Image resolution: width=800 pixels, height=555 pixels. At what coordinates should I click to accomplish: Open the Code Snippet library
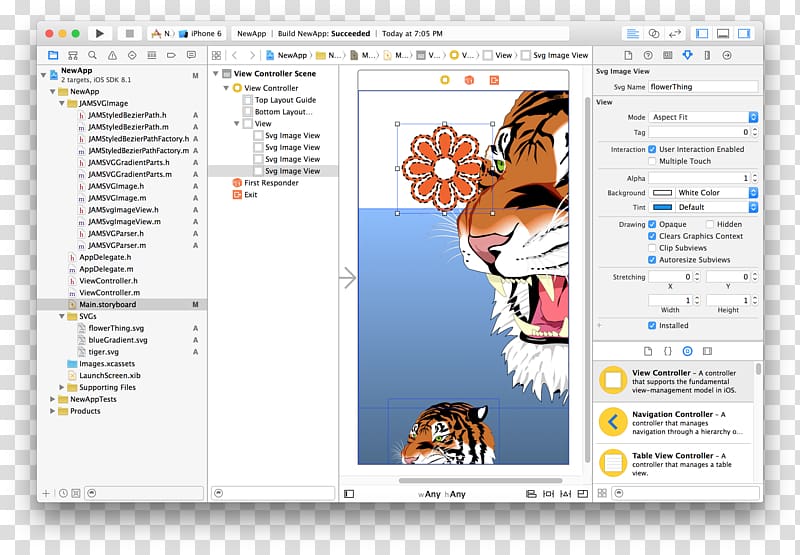tap(667, 351)
